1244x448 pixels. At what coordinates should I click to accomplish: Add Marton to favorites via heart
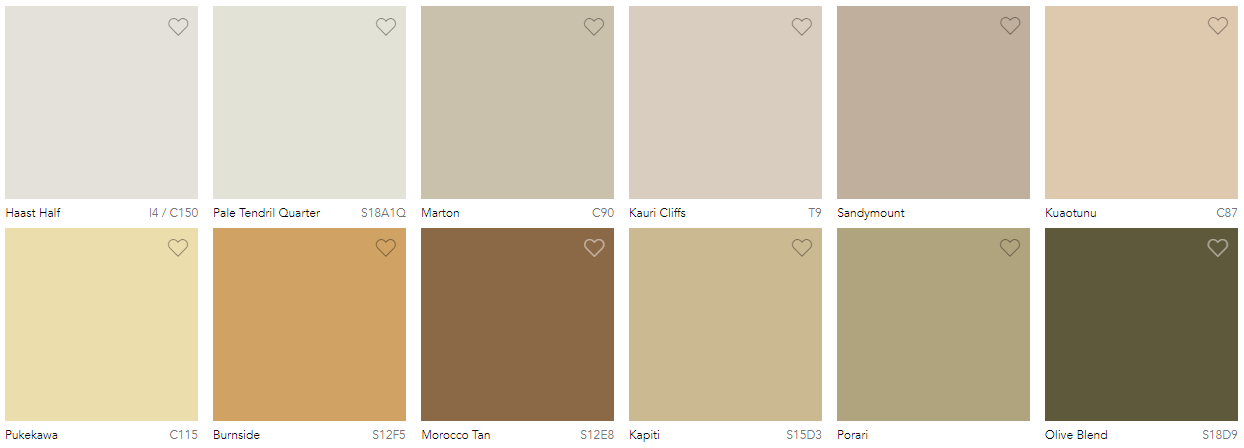(594, 27)
